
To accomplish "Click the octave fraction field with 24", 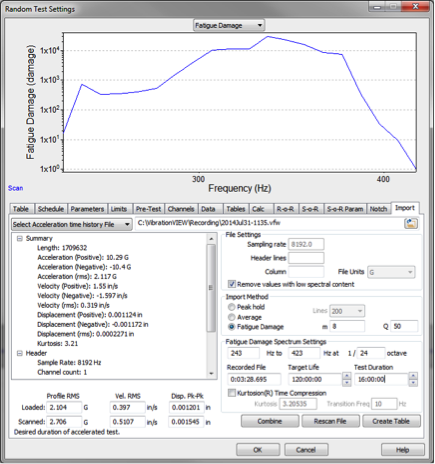I will pyautogui.click(x=371, y=353).
